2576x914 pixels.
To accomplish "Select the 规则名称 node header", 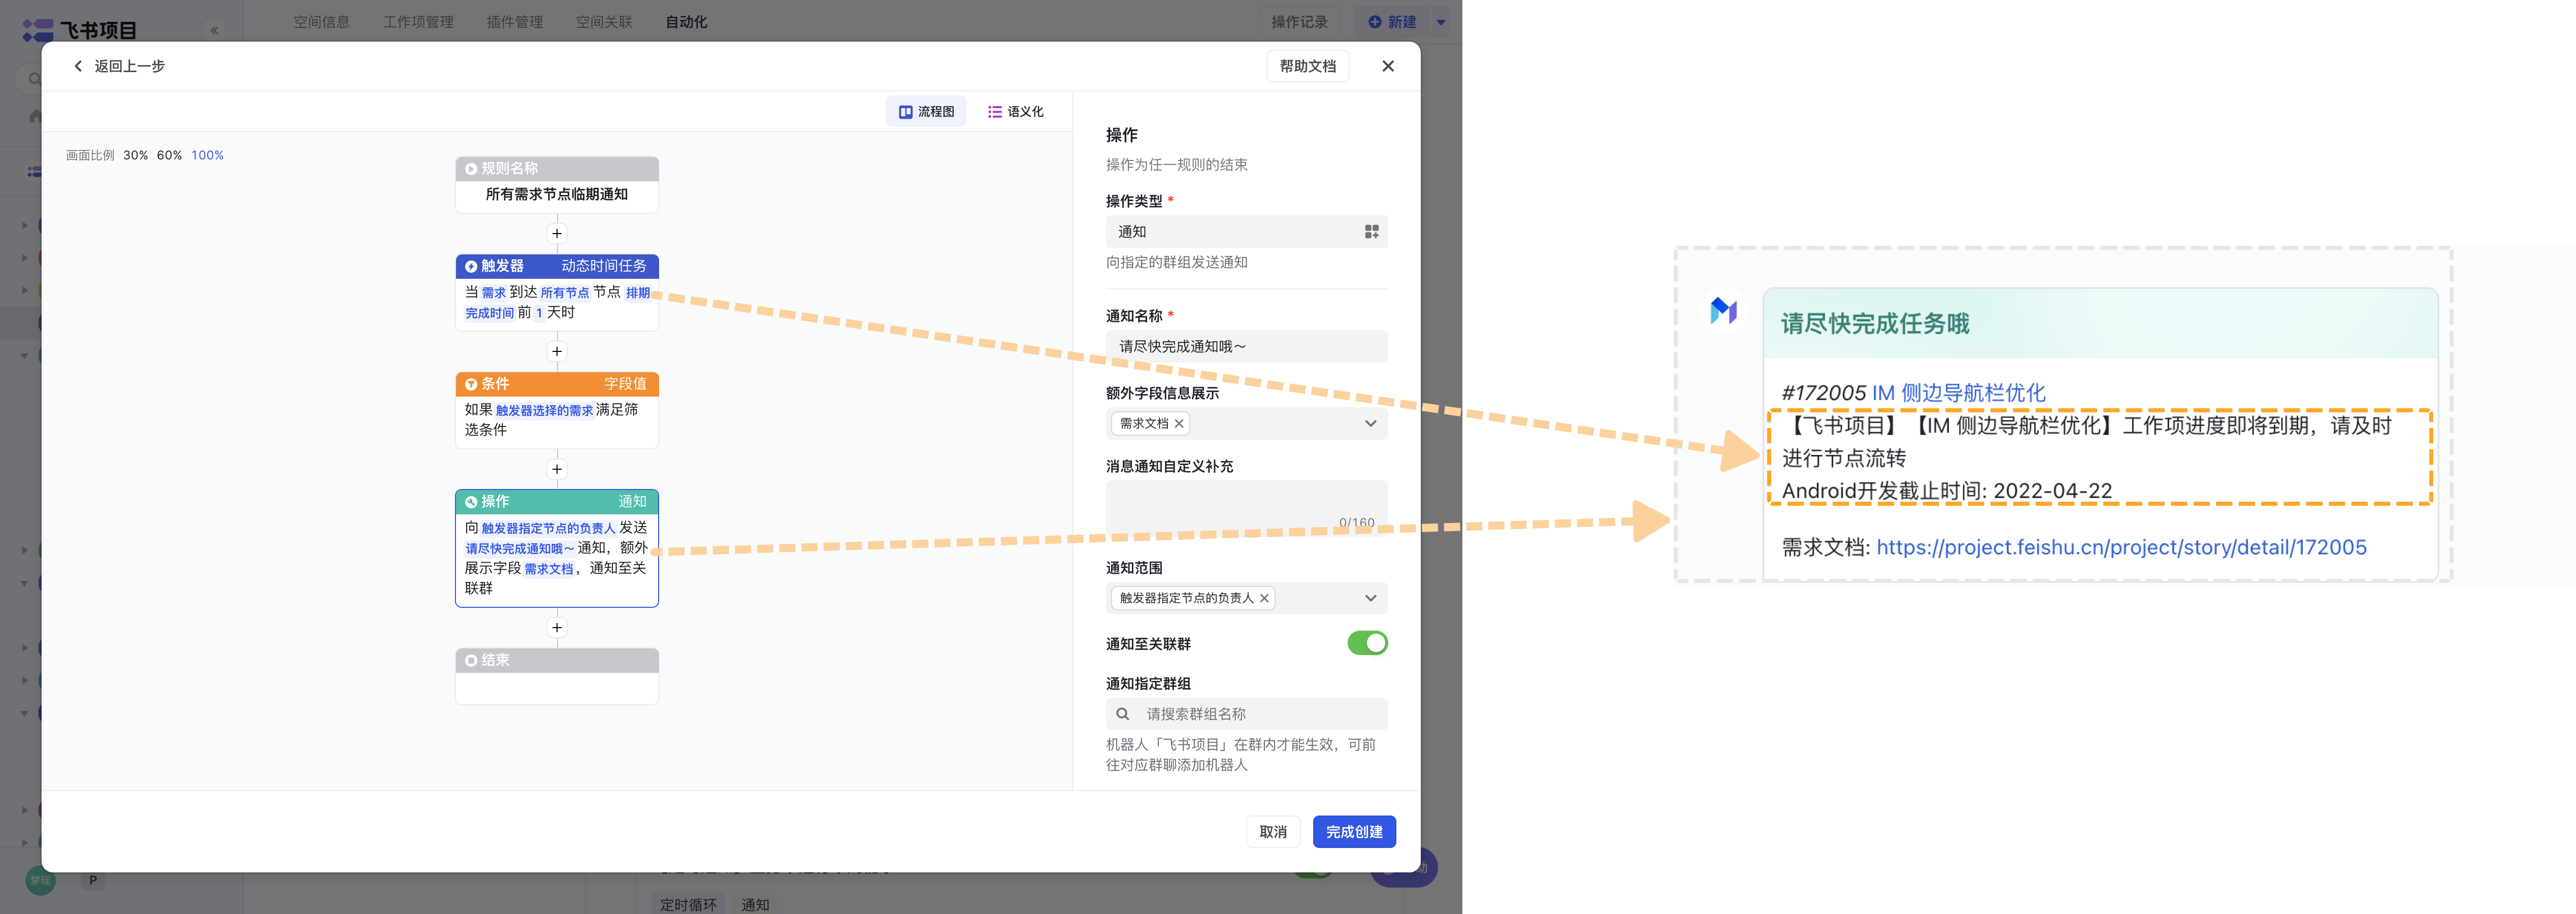I will [557, 169].
